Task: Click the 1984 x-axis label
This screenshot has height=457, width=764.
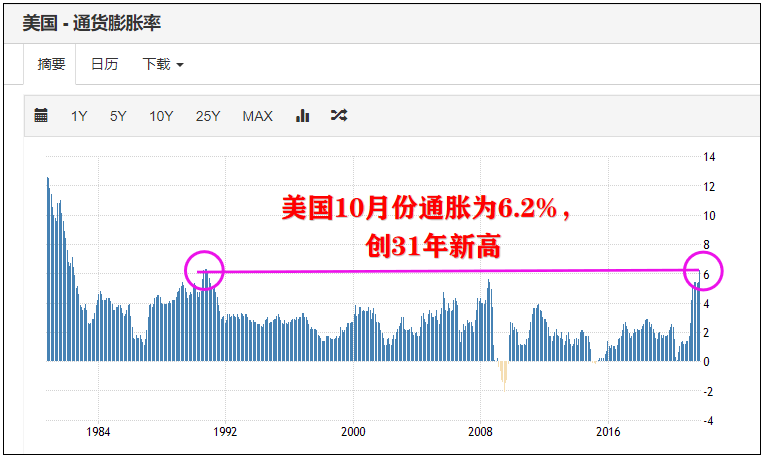Action: pyautogui.click(x=97, y=432)
